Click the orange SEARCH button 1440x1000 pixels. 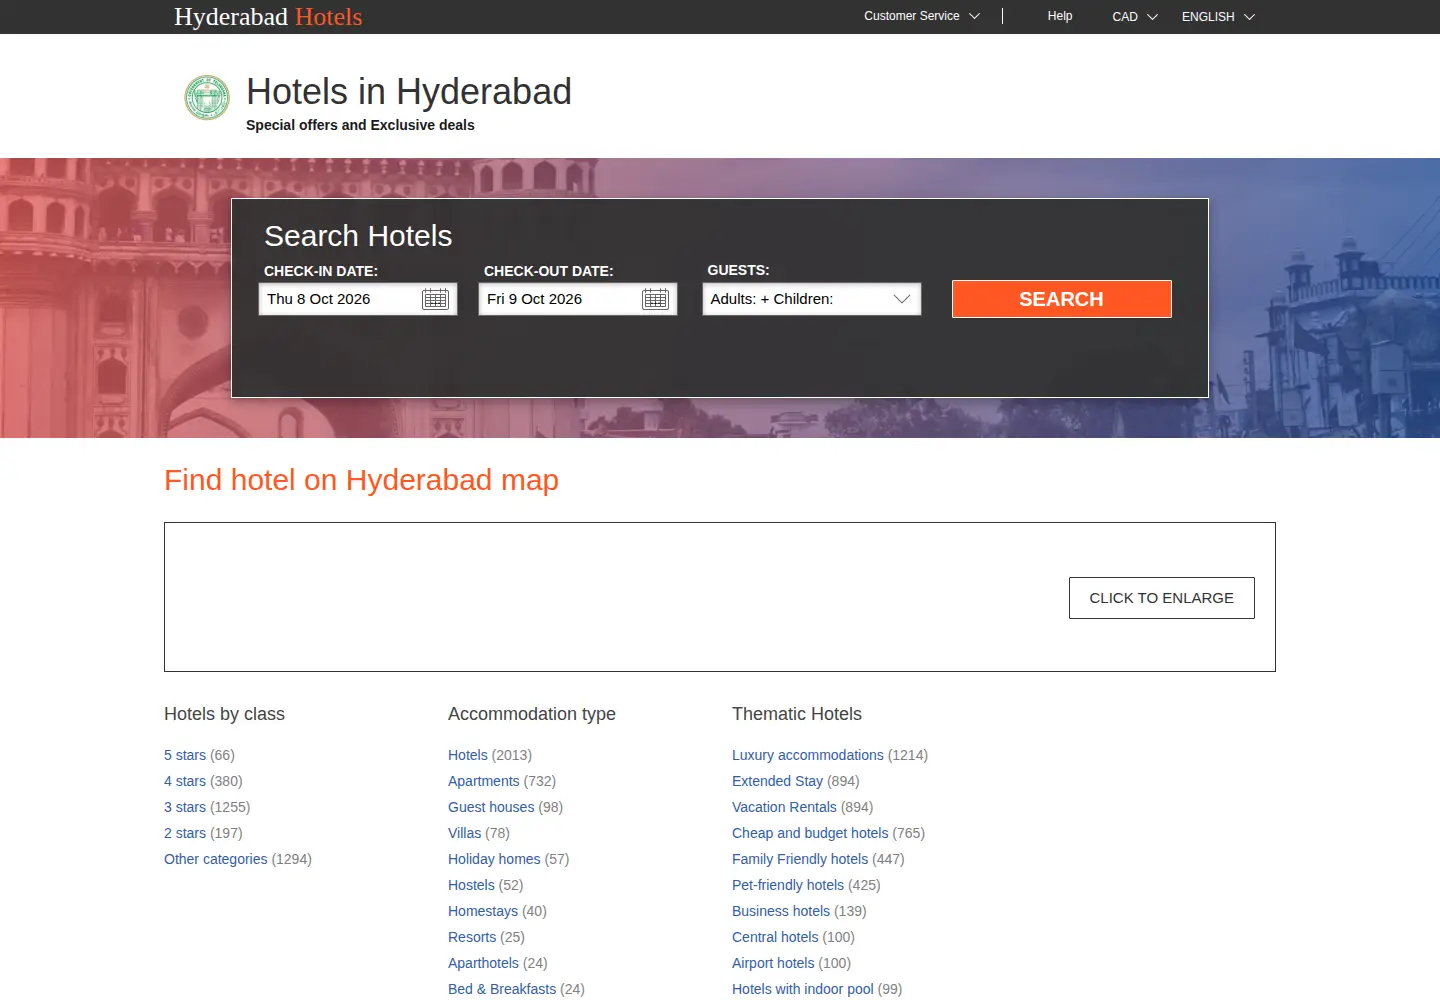(1061, 299)
